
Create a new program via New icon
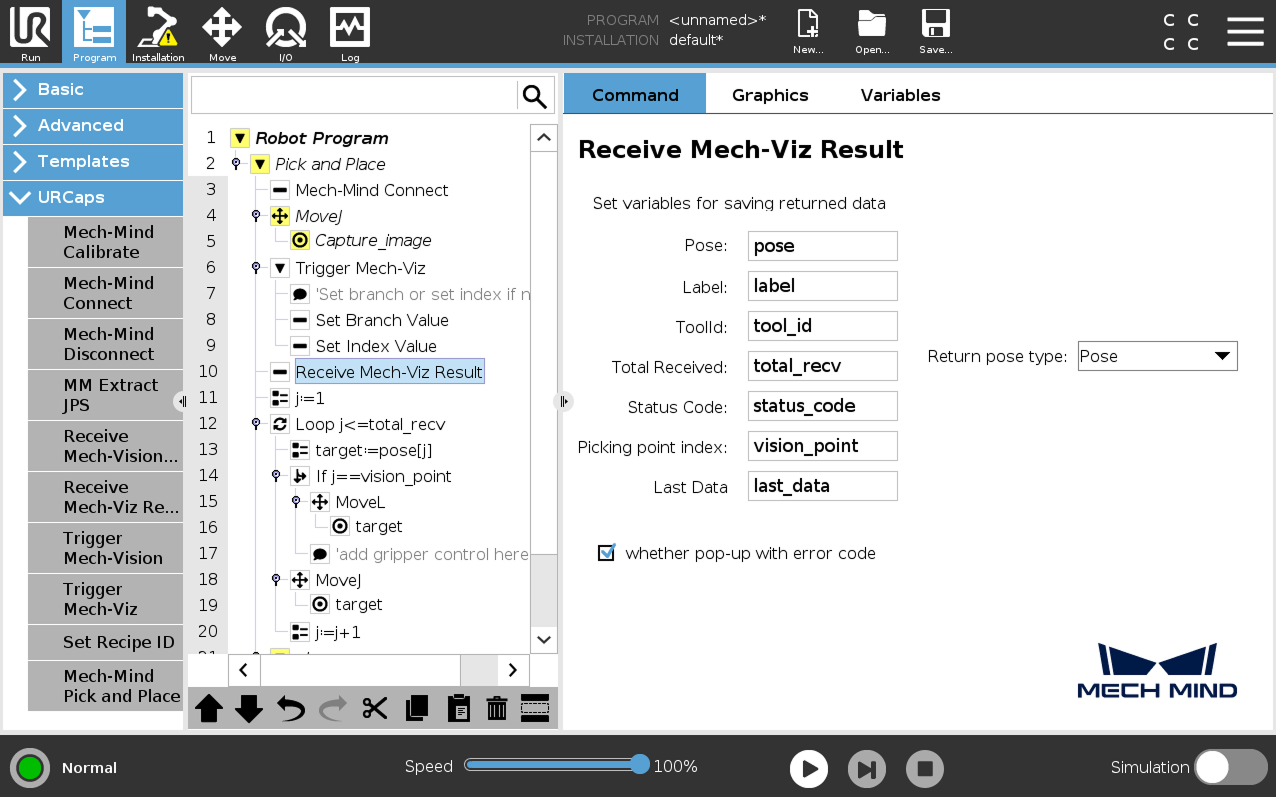click(807, 30)
